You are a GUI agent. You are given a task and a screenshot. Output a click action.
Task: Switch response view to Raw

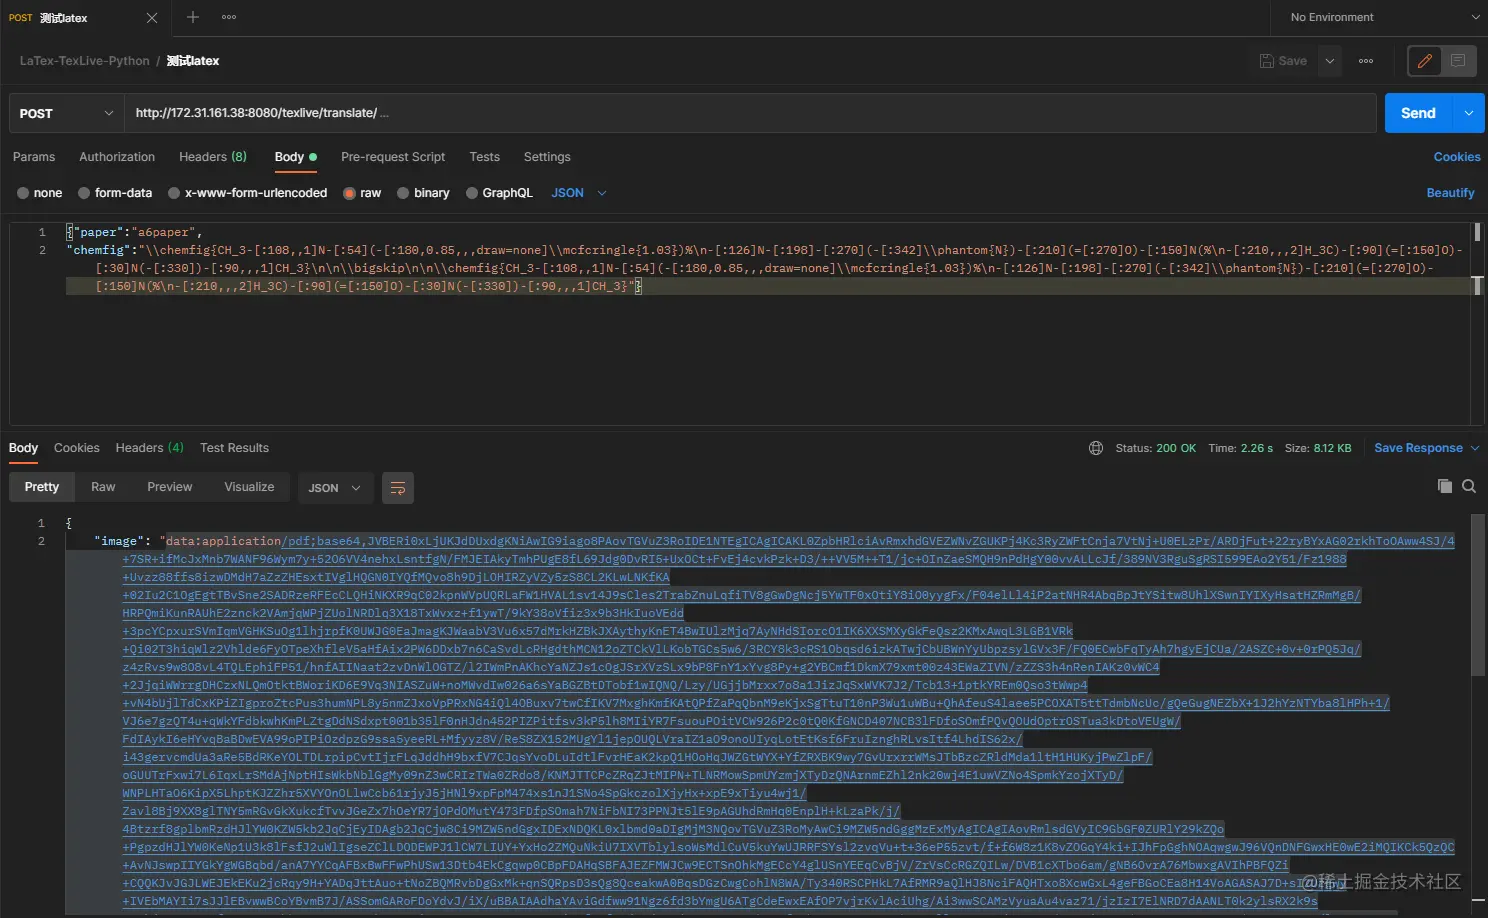[103, 487]
